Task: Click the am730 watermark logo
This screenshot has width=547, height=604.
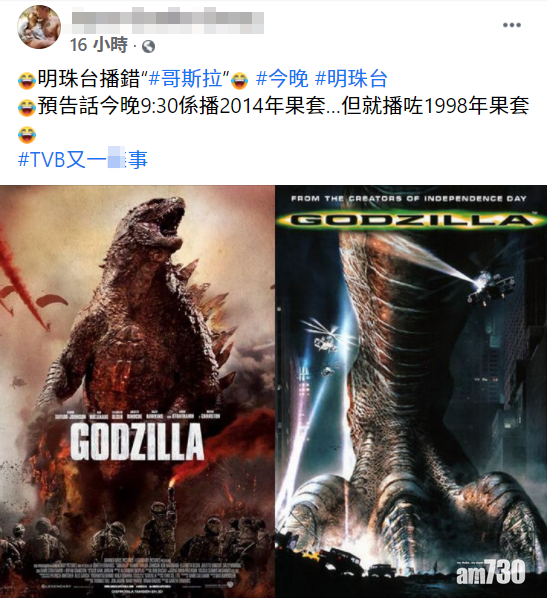Action: coord(491,572)
